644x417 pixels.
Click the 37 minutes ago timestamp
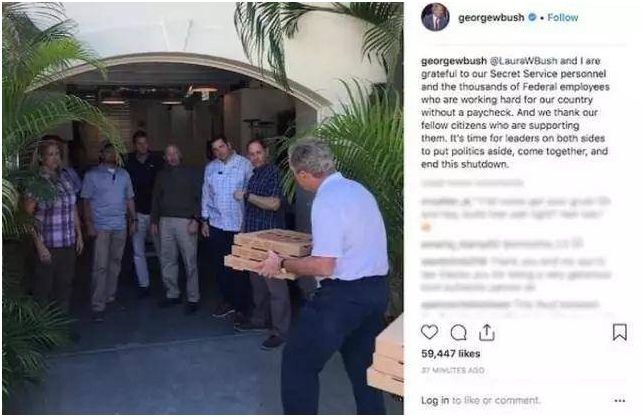pyautogui.click(x=453, y=370)
